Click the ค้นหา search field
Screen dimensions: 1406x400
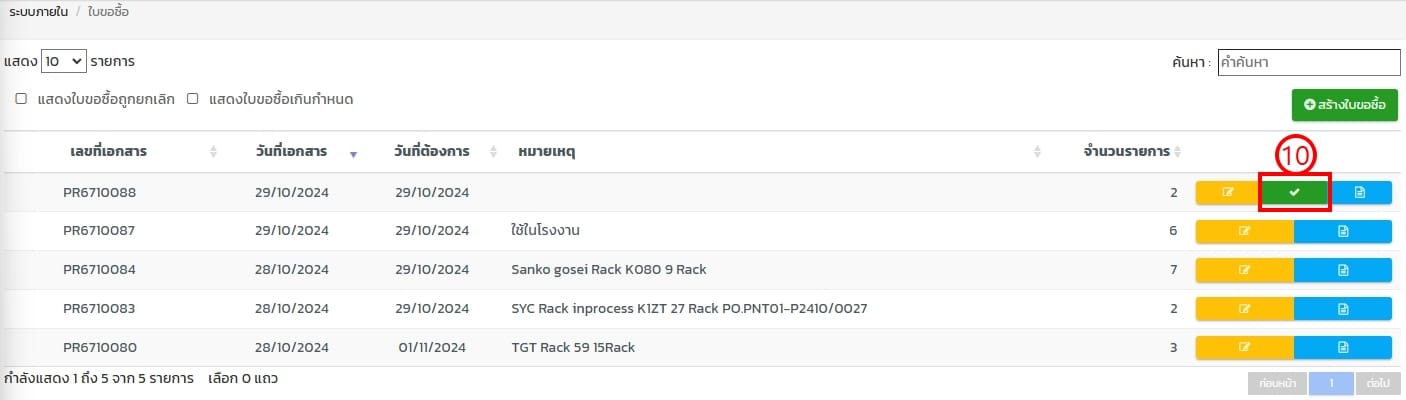[1308, 62]
